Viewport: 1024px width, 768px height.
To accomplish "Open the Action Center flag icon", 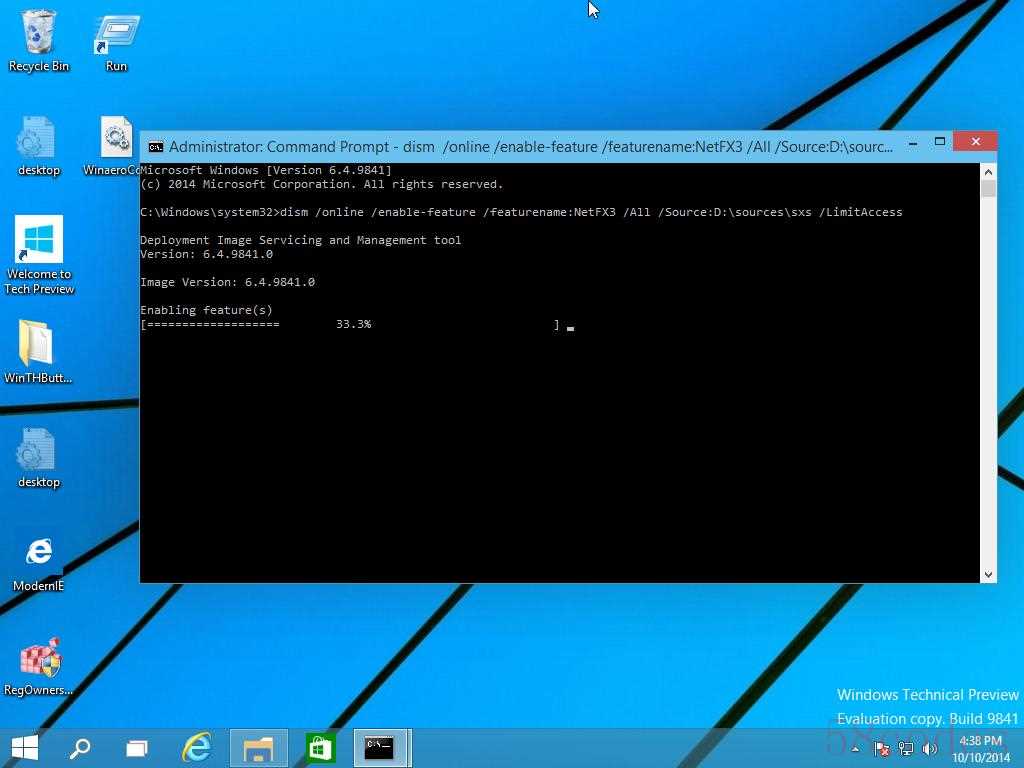I will pos(882,748).
